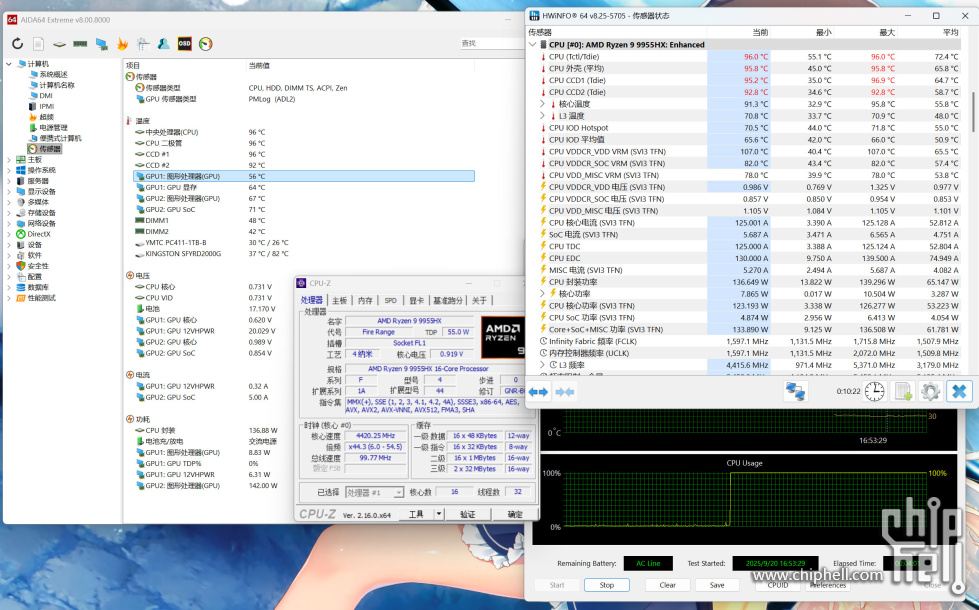Open HWiNFO sensor settings gear icon
The height and width of the screenshot is (610, 979).
pos(930,391)
